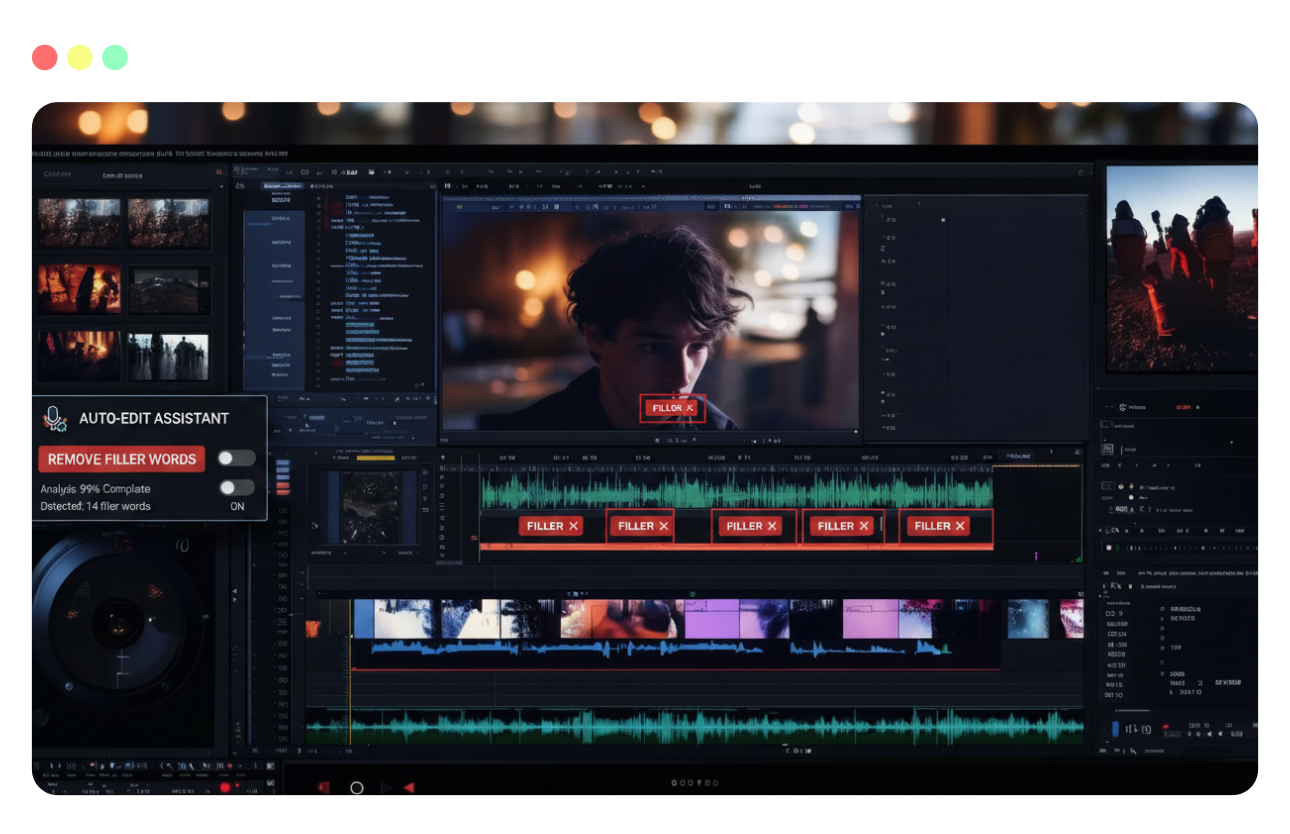The height and width of the screenshot is (834, 1290).
Task: Click the red triangle button in the bottom transport bar
Action: tap(409, 788)
